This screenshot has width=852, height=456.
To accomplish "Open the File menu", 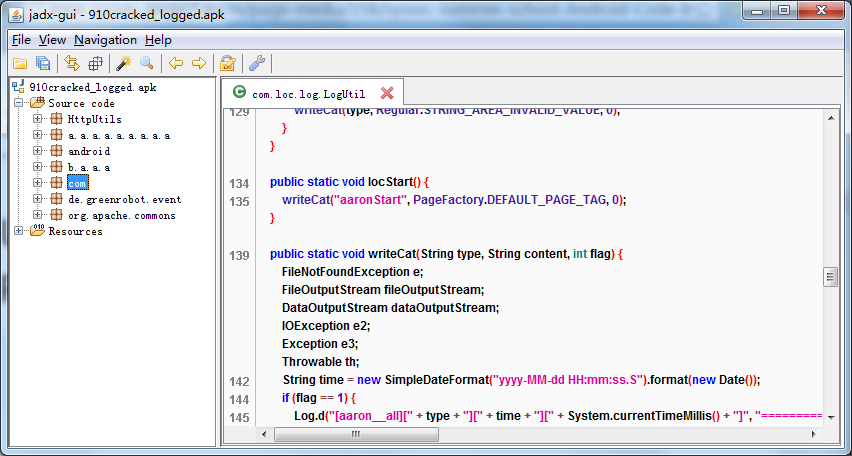I will (x=21, y=40).
